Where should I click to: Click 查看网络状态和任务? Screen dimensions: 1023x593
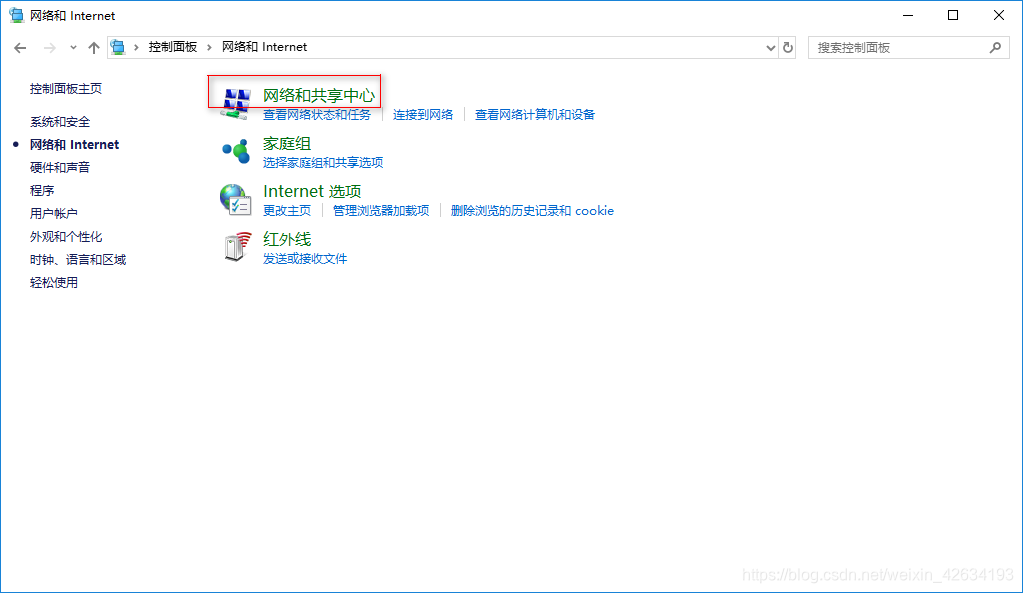point(317,115)
